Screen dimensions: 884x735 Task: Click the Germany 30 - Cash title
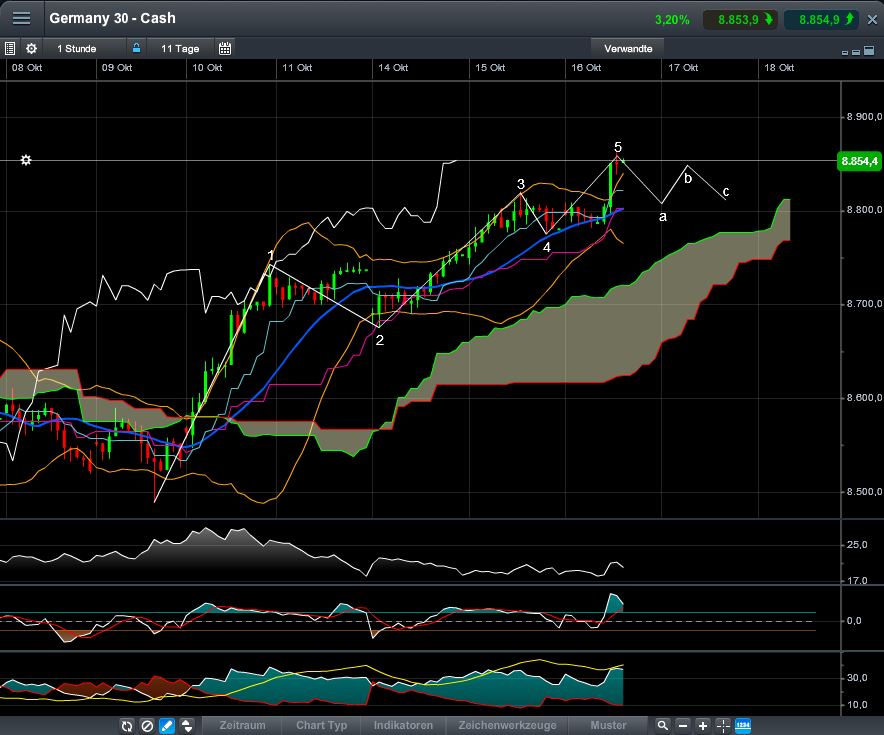pyautogui.click(x=112, y=18)
